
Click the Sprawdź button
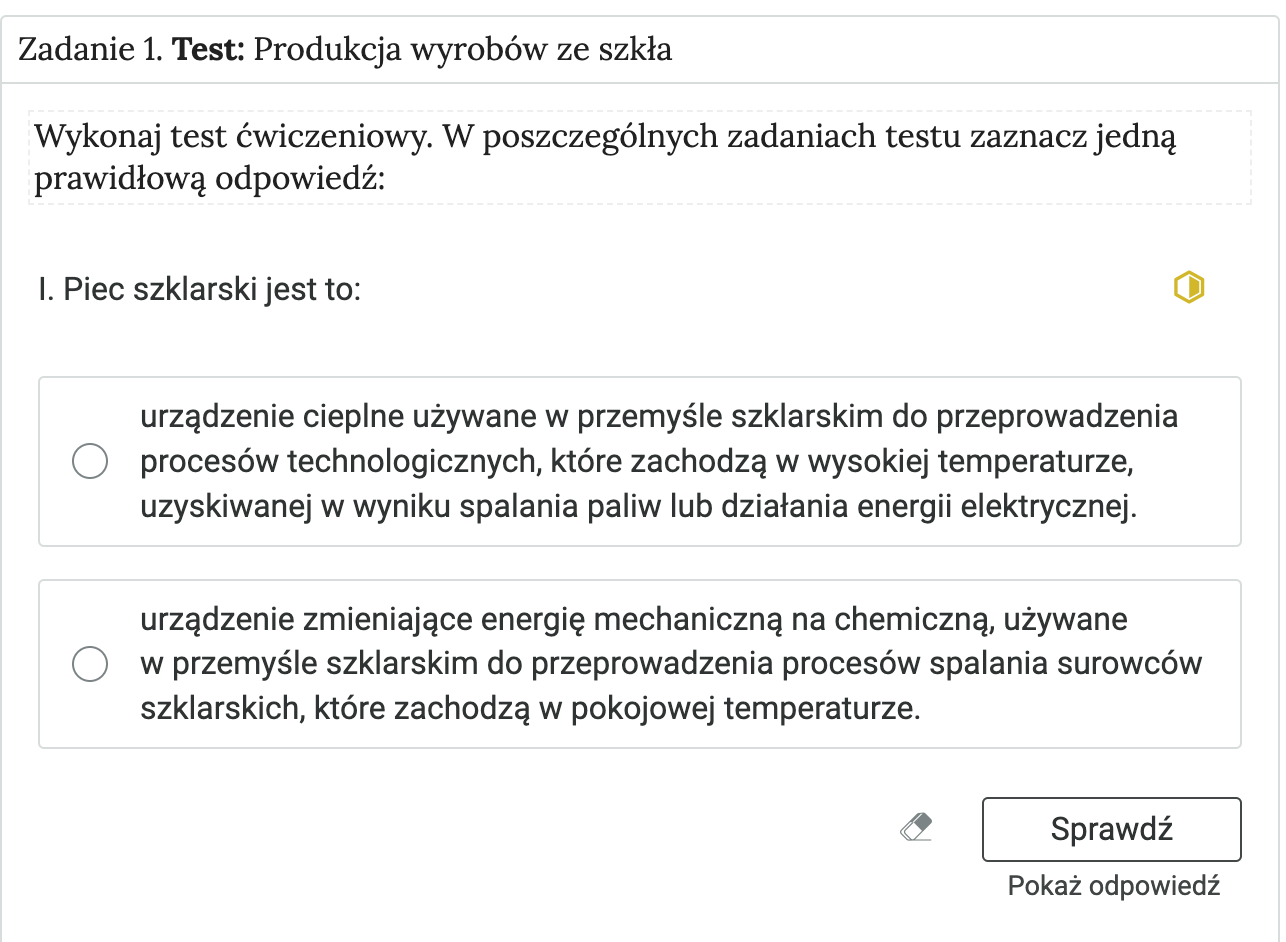[x=1111, y=827]
